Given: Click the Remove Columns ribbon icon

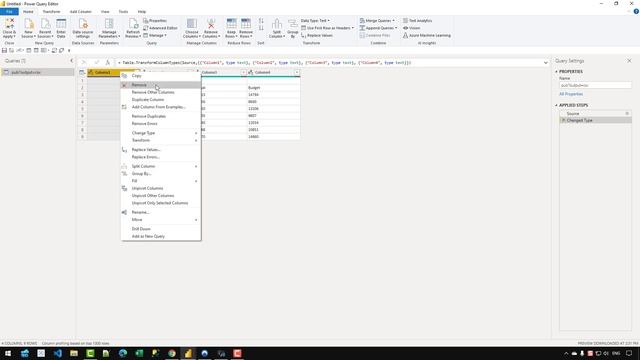Looking at the screenshot, I should click(211, 28).
